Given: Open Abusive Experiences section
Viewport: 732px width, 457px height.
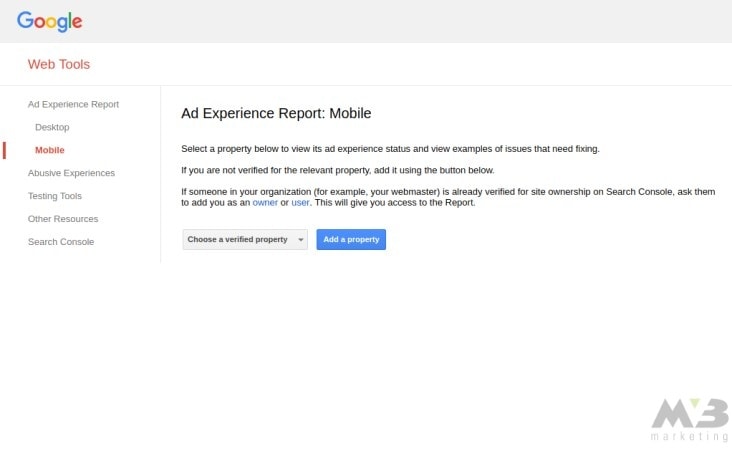Looking at the screenshot, I should click(x=71, y=173).
